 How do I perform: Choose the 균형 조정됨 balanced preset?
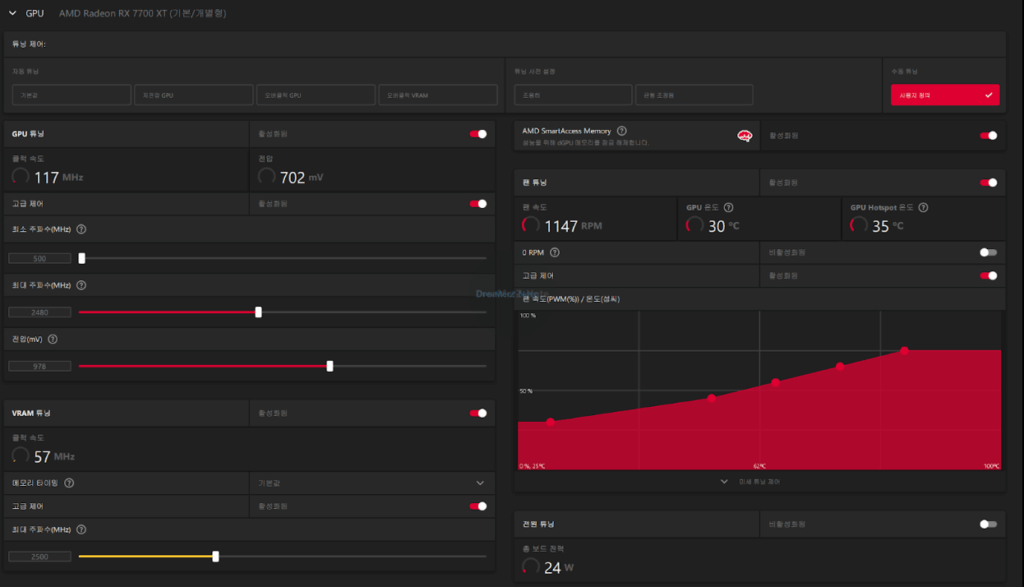click(x=694, y=95)
